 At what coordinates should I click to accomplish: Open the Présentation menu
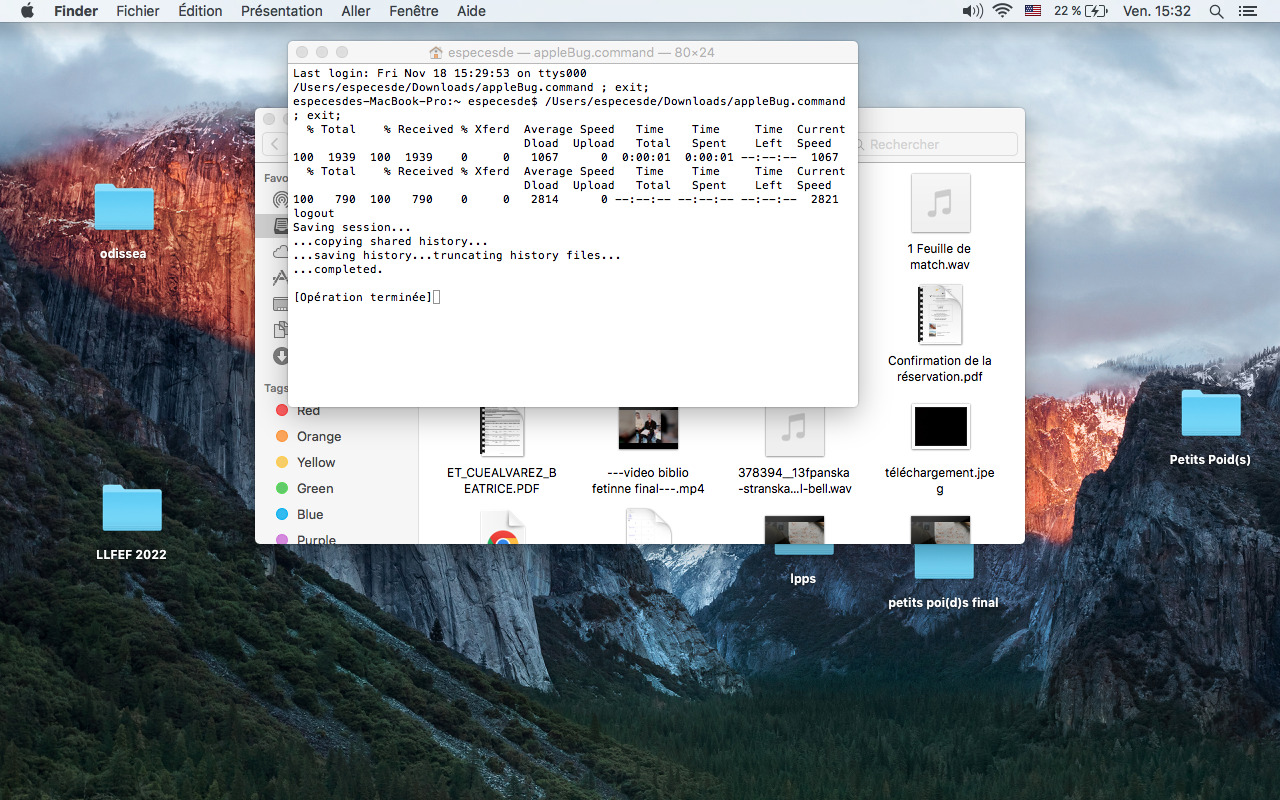tap(281, 11)
